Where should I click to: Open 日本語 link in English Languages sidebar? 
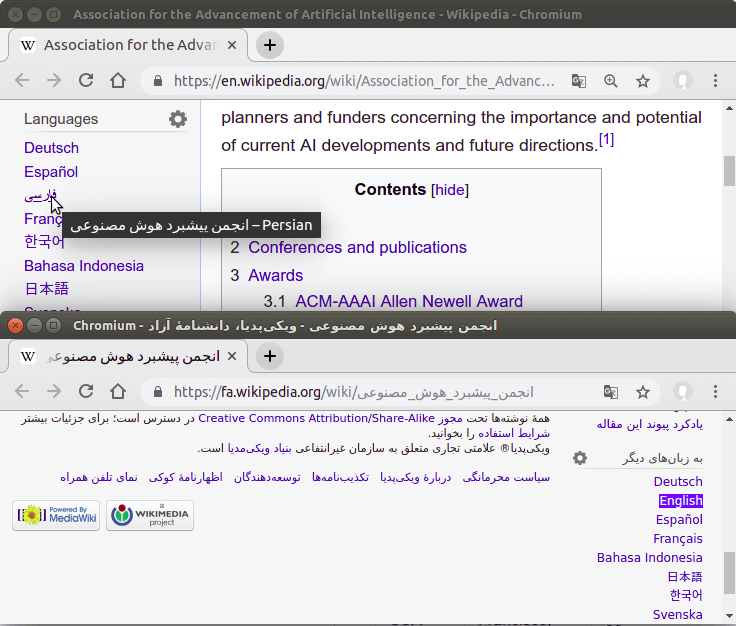coord(46,289)
